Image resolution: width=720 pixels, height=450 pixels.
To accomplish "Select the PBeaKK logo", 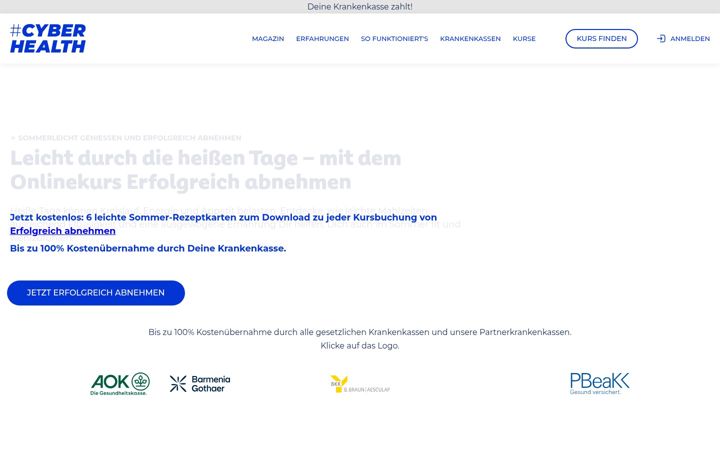I will click(x=600, y=384).
